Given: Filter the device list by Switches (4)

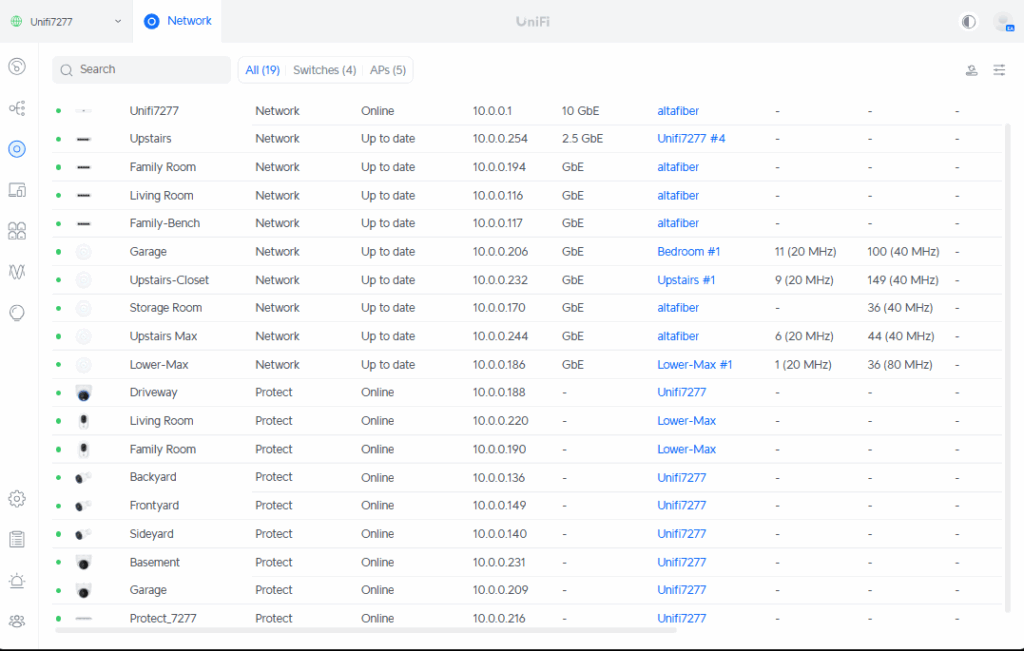Looking at the screenshot, I should 324,70.
